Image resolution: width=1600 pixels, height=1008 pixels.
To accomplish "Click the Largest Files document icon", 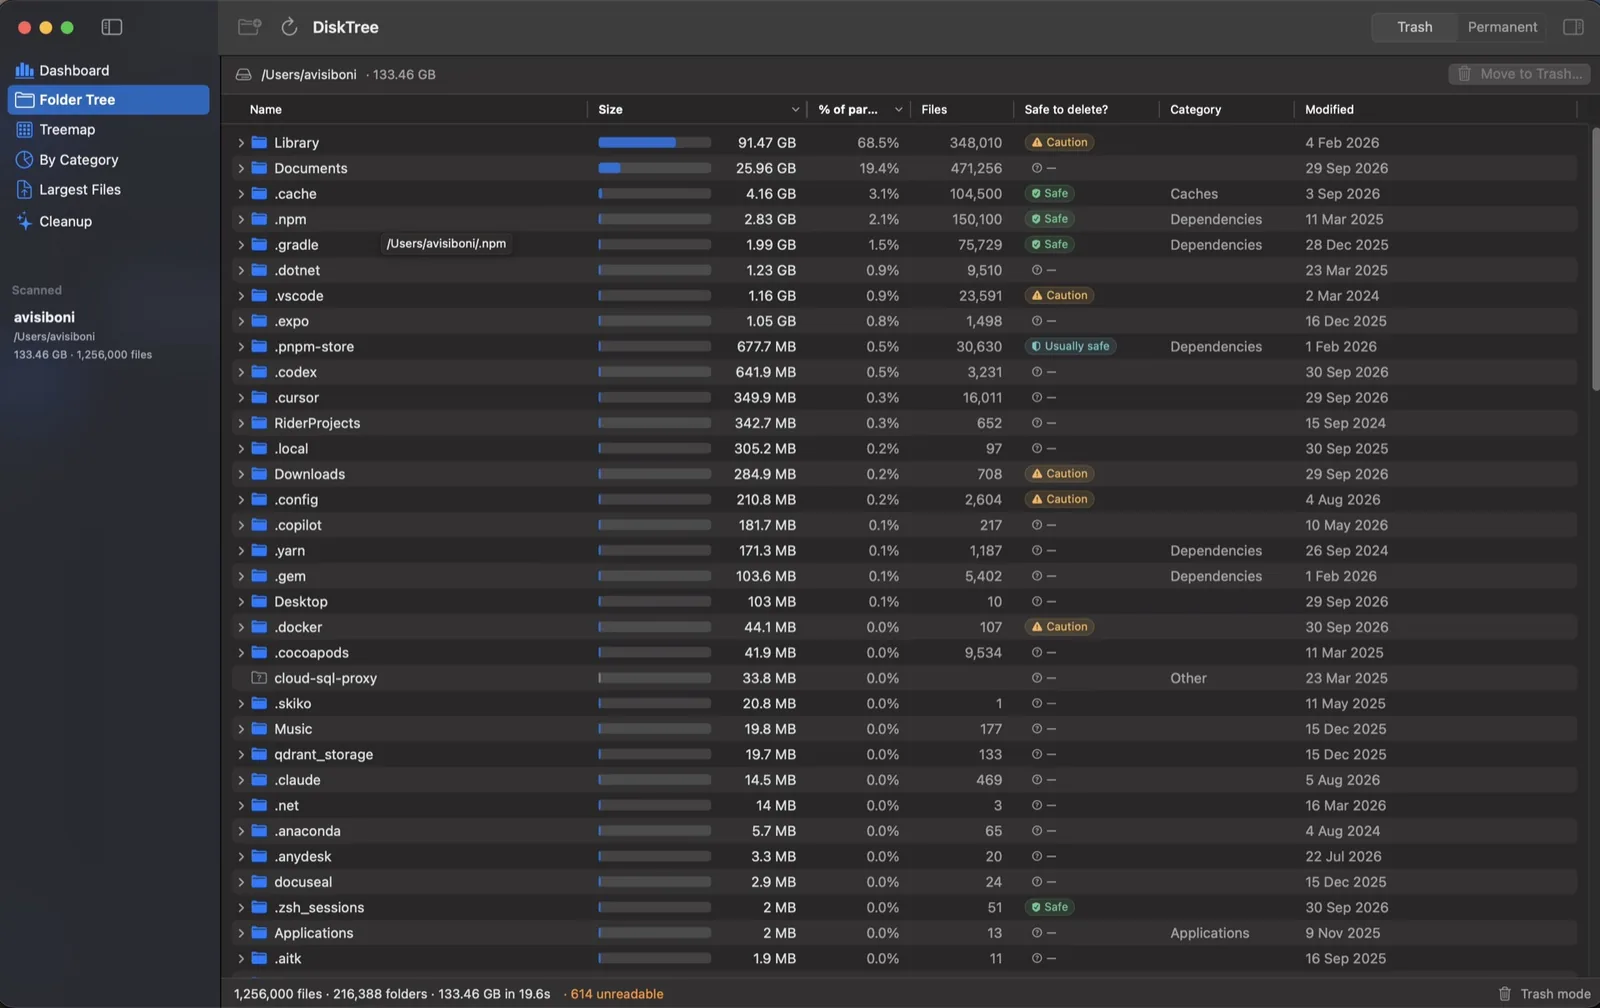I will [24, 189].
